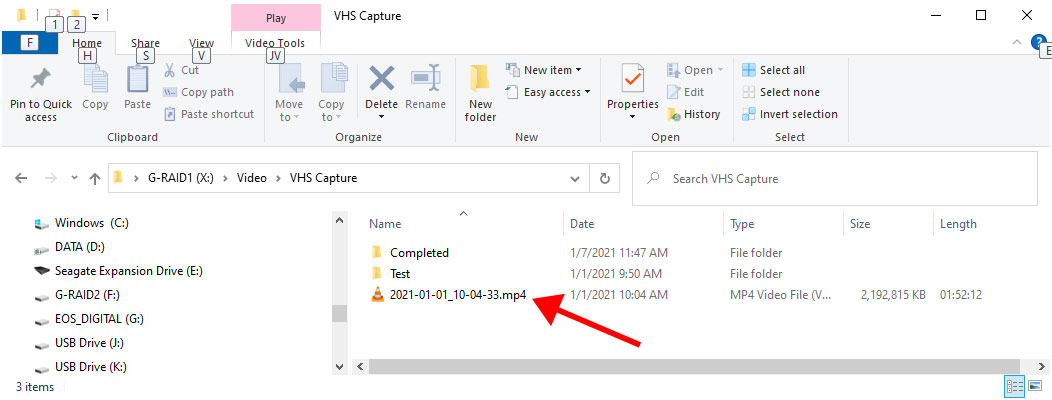Select the 2021-01-01_10-04-33.mp4 video file
Image resolution: width=1052 pixels, height=400 pixels.
tap(457, 295)
